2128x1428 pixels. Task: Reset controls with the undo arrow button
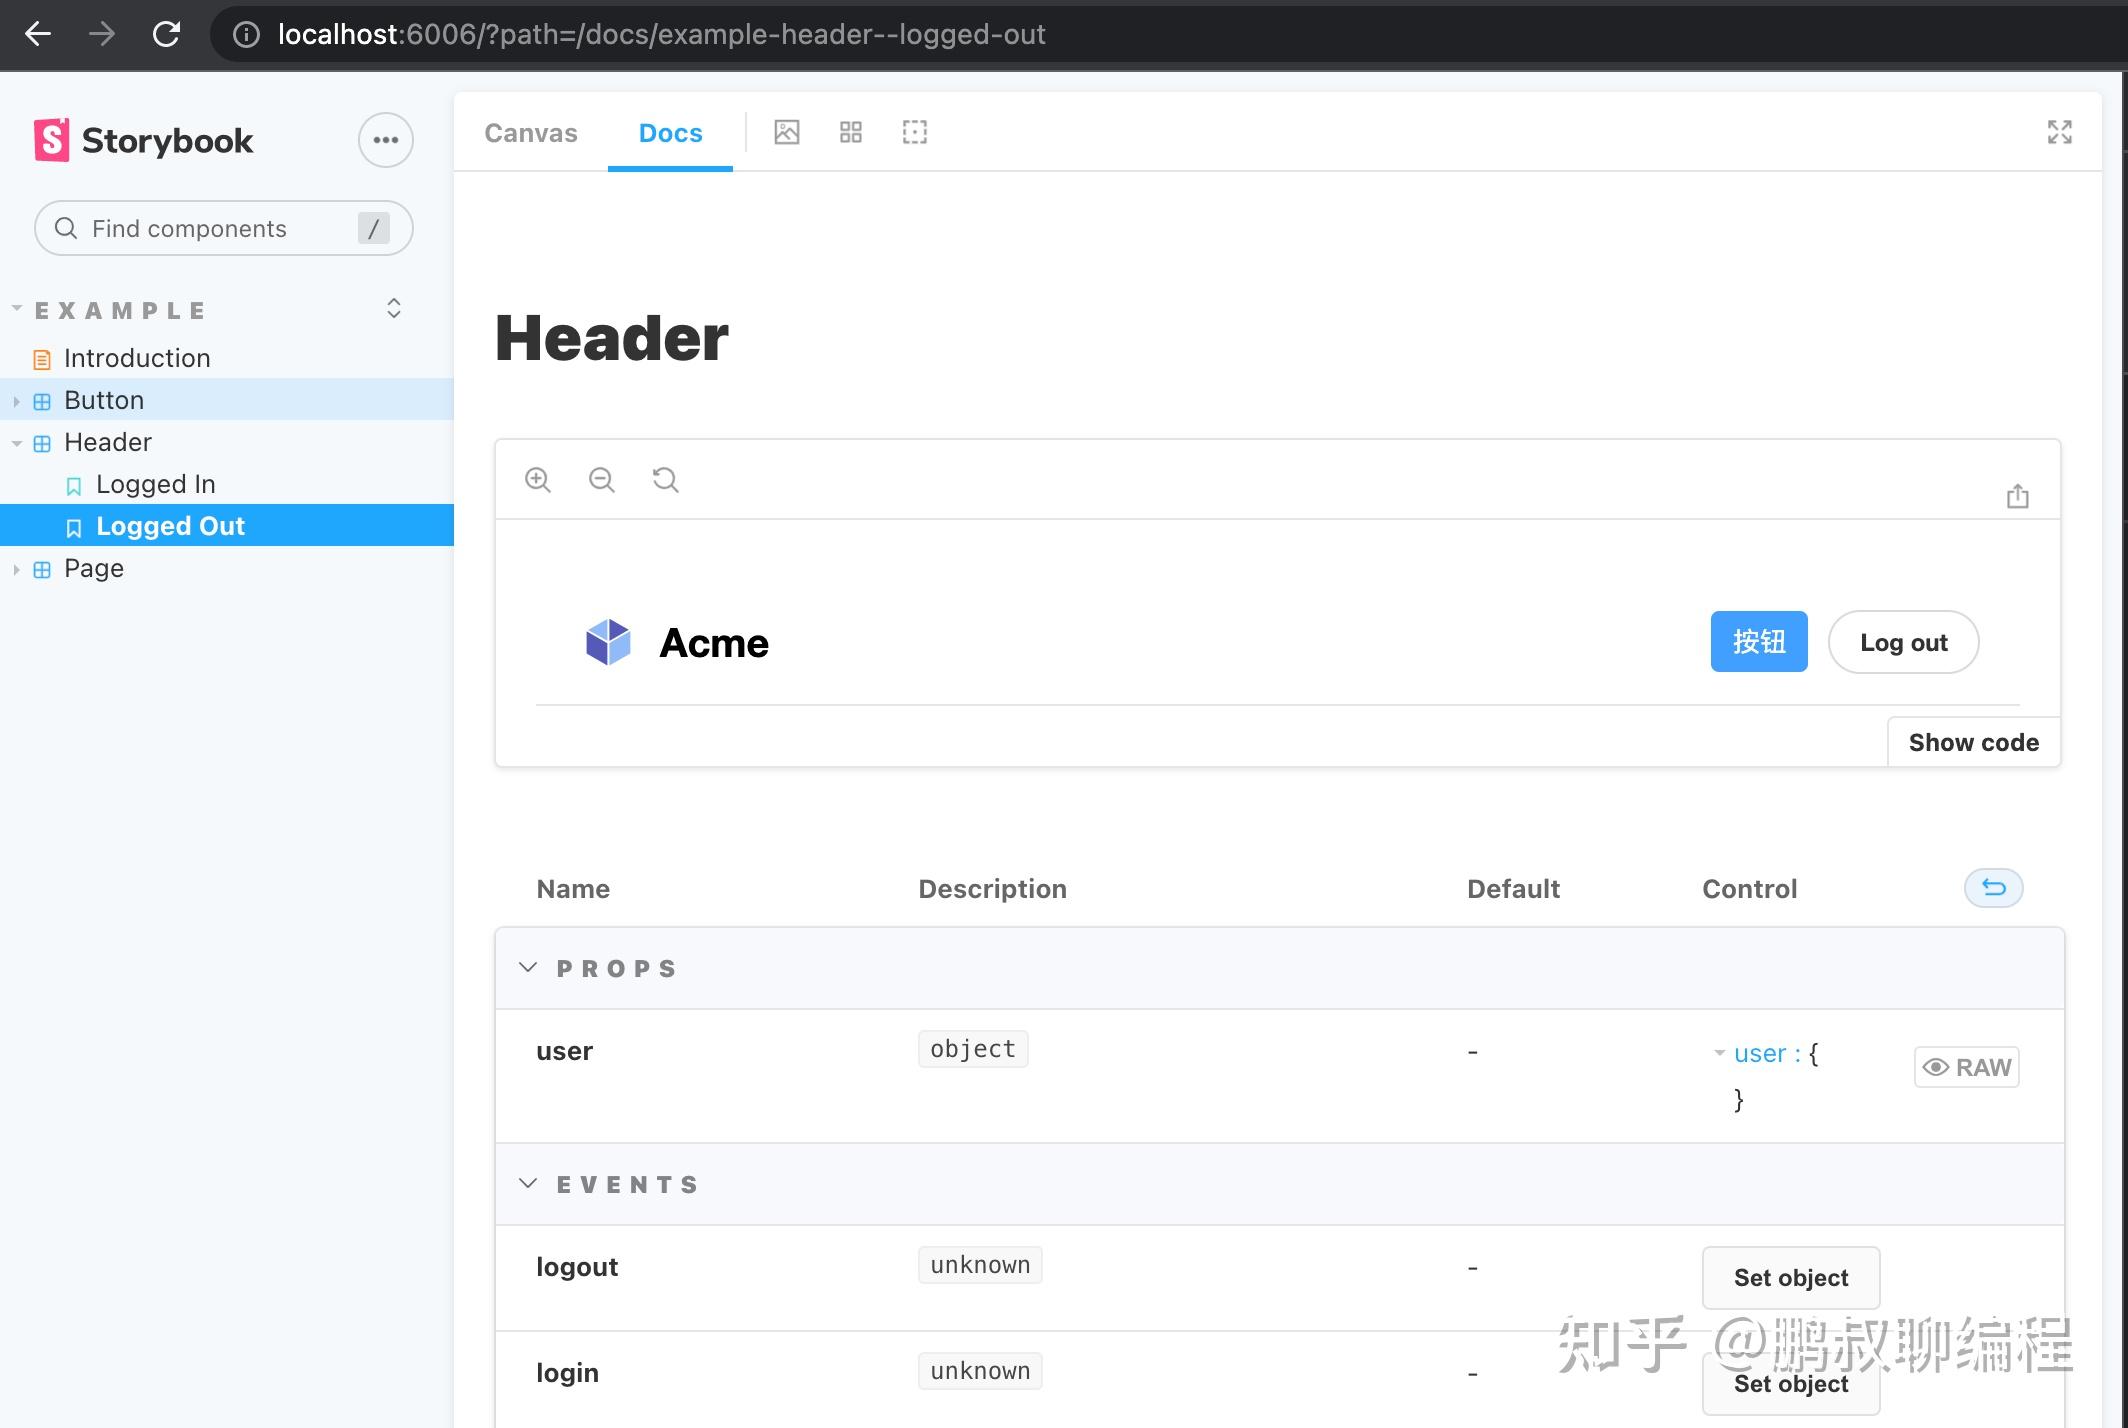(x=1993, y=888)
